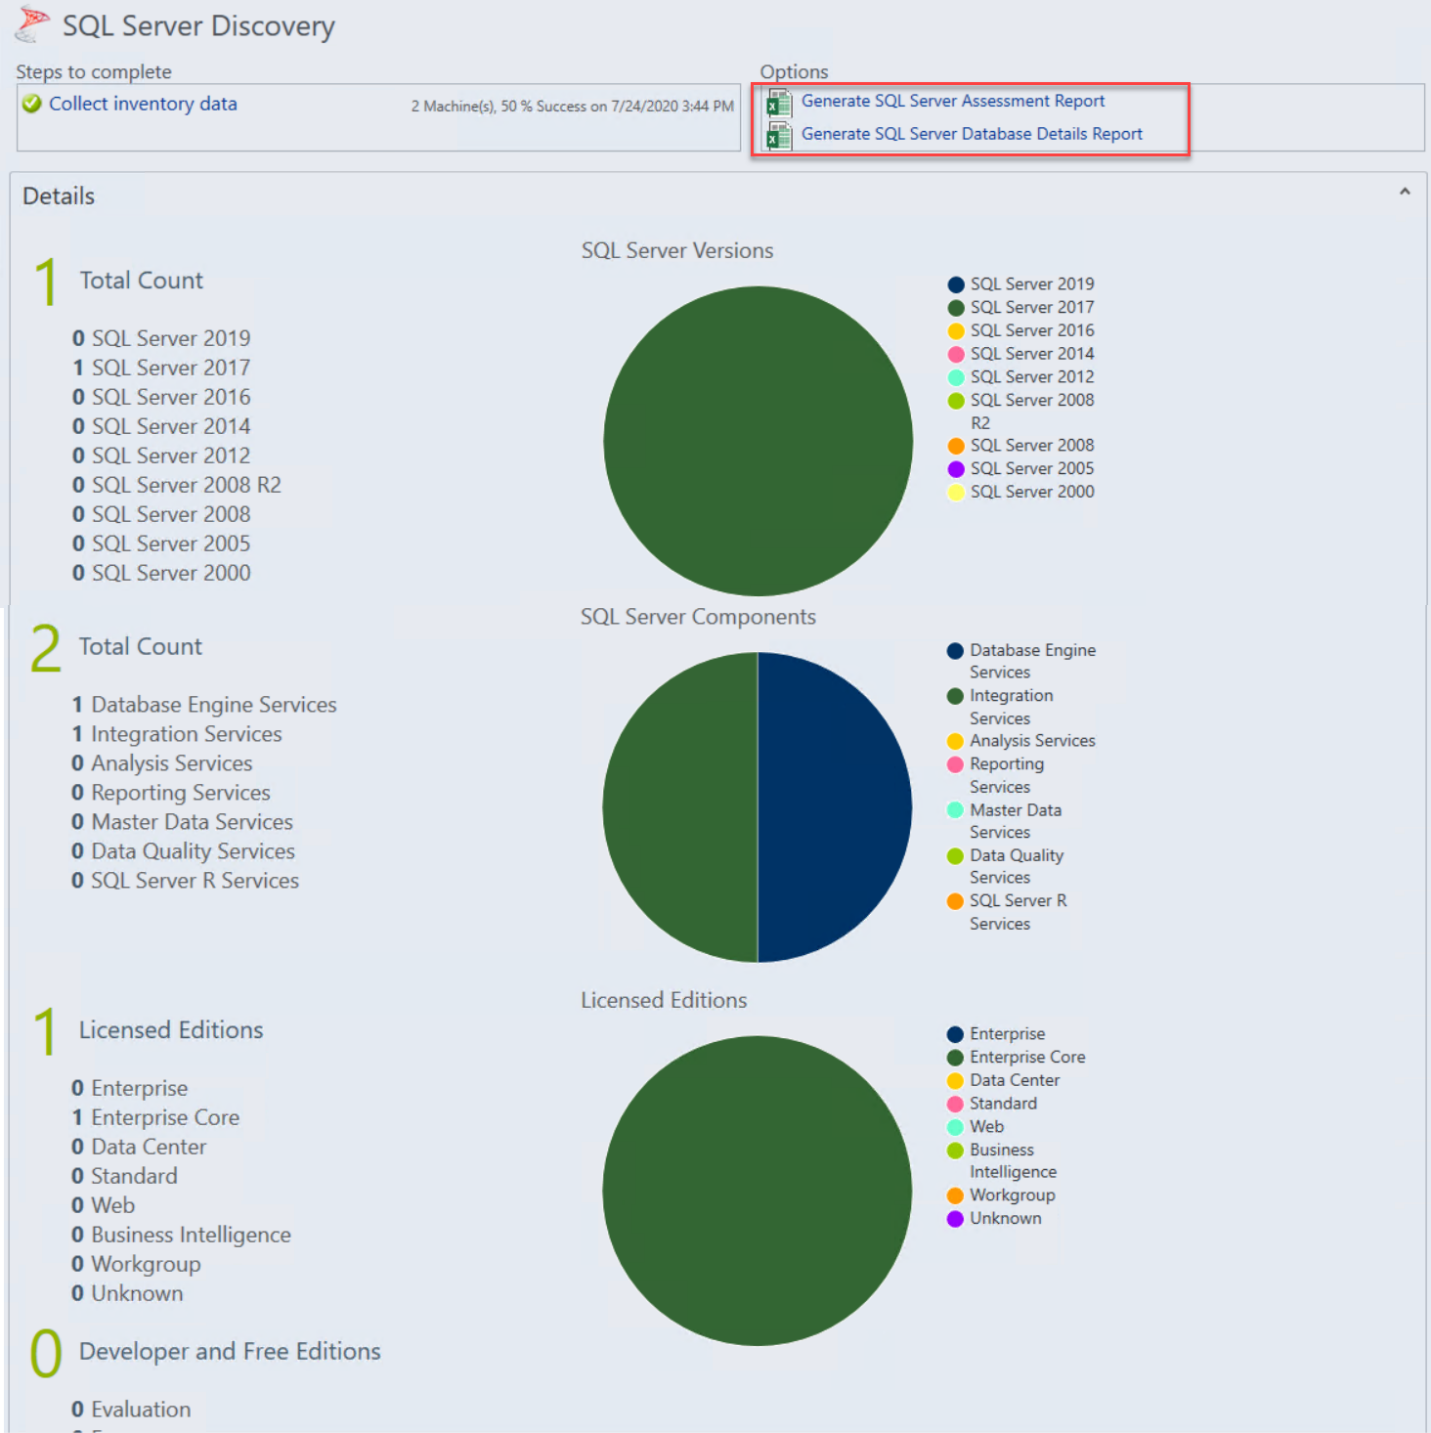Click the Database Engine Services legend marker
This screenshot has width=1431, height=1433.
coord(954,650)
